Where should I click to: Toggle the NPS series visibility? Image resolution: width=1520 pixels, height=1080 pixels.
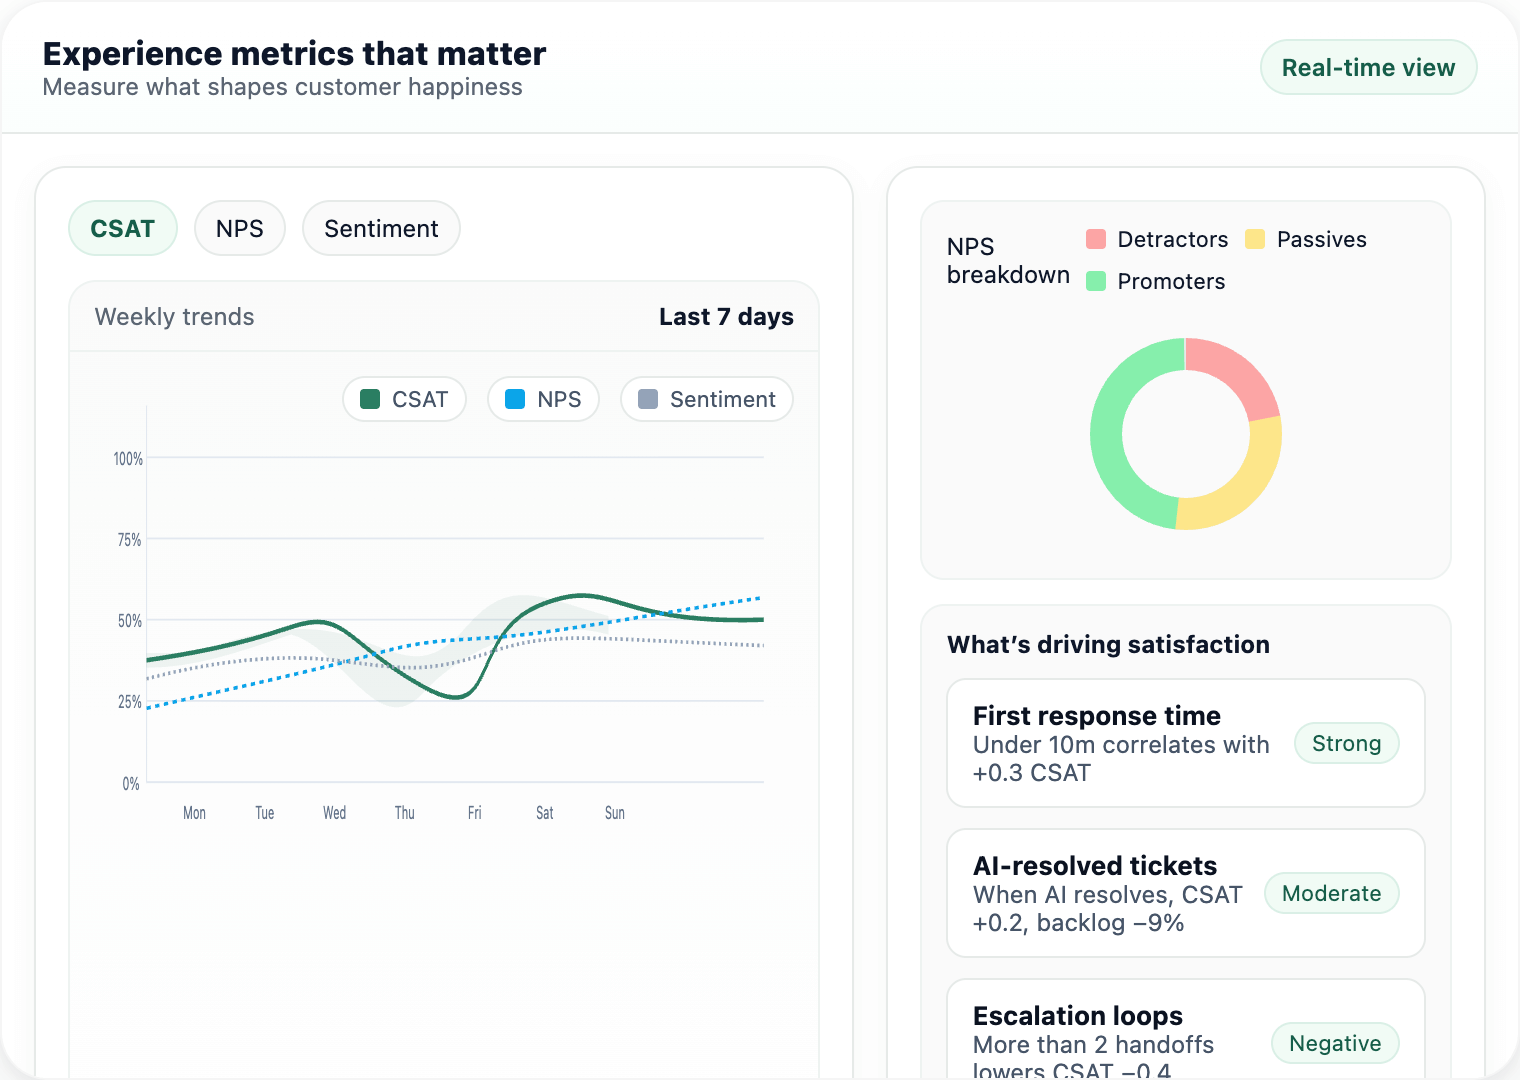[543, 399]
